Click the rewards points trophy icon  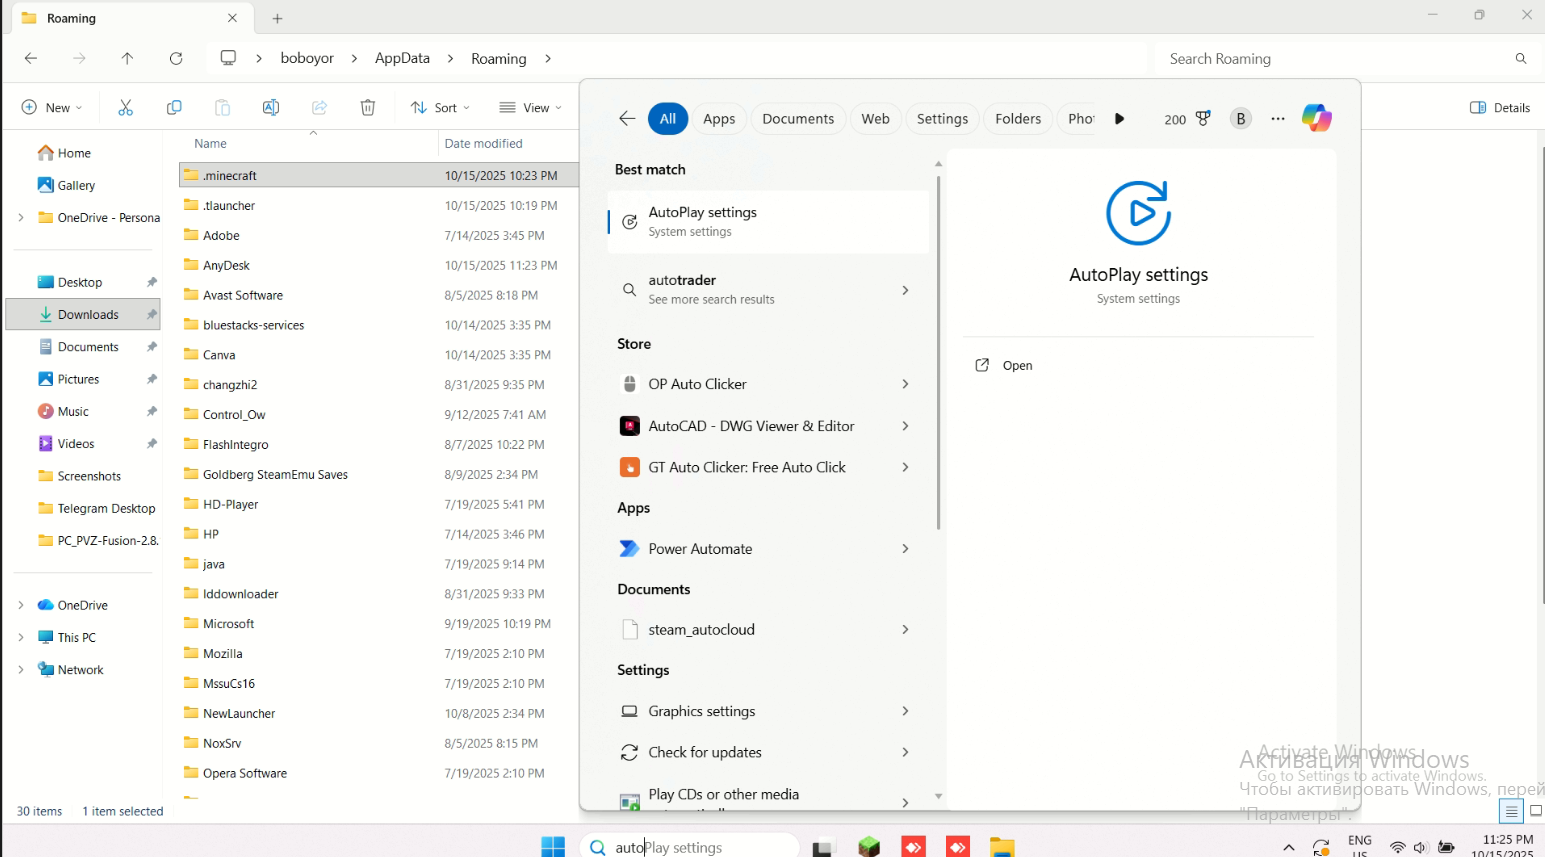pyautogui.click(x=1203, y=119)
